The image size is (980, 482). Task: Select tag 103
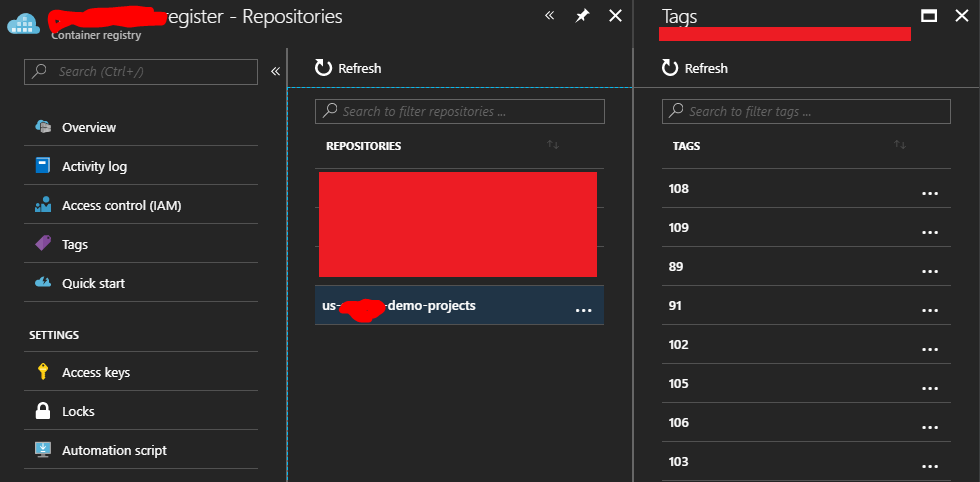pyautogui.click(x=806, y=461)
